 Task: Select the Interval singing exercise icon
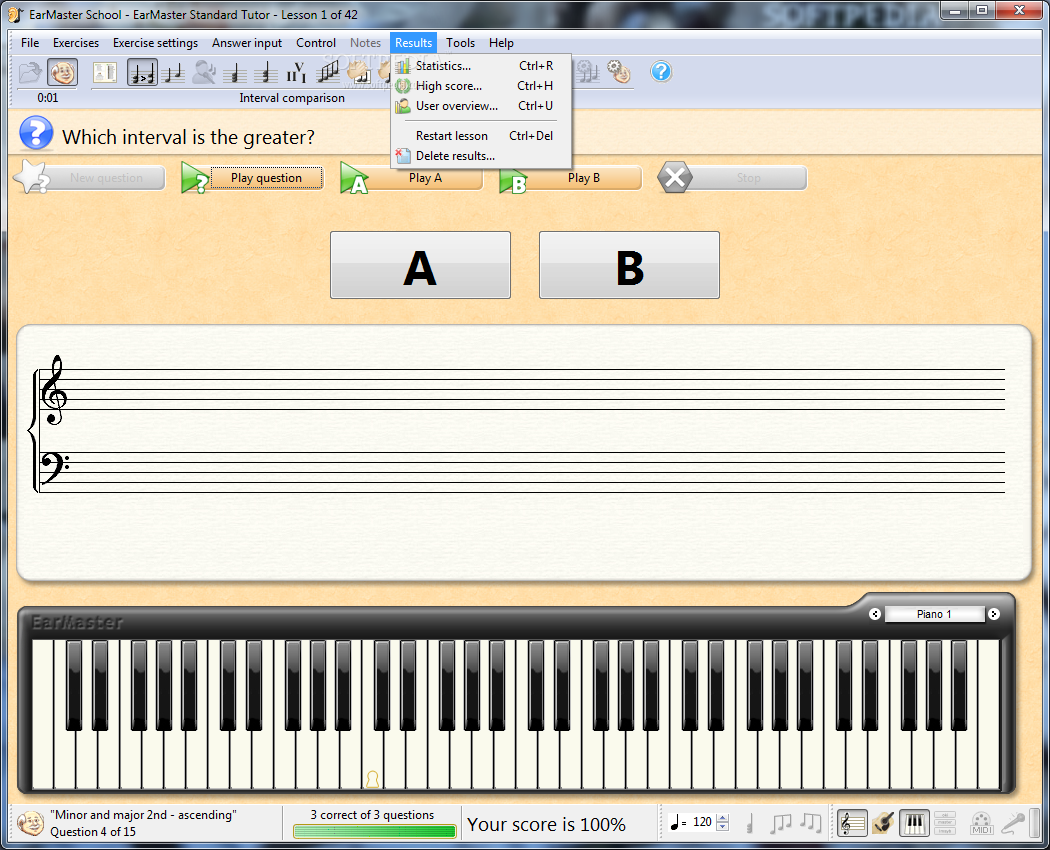tap(204, 72)
